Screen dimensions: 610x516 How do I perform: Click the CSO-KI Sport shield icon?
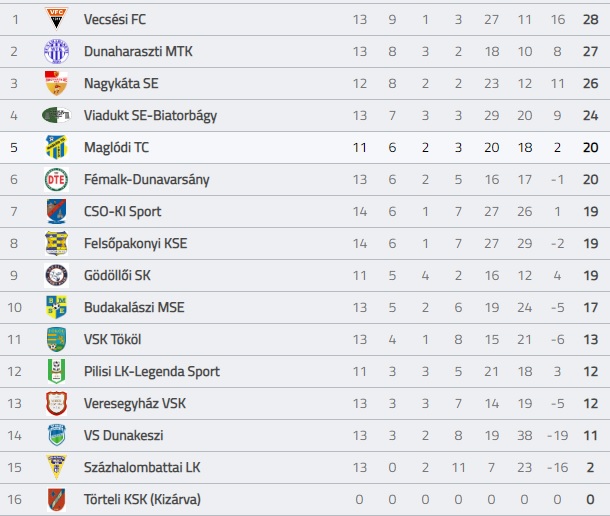click(x=56, y=211)
